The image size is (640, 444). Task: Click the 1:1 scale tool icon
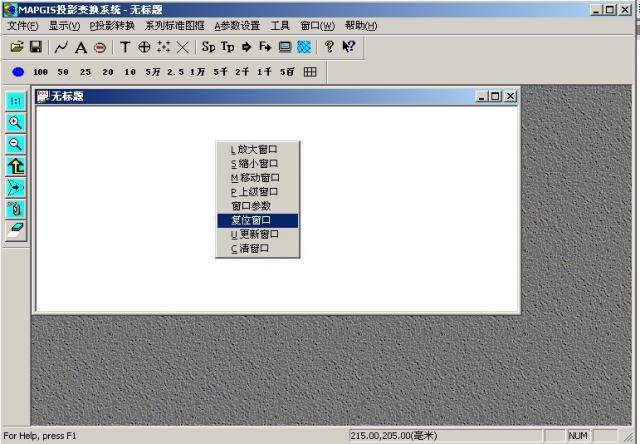(x=16, y=100)
